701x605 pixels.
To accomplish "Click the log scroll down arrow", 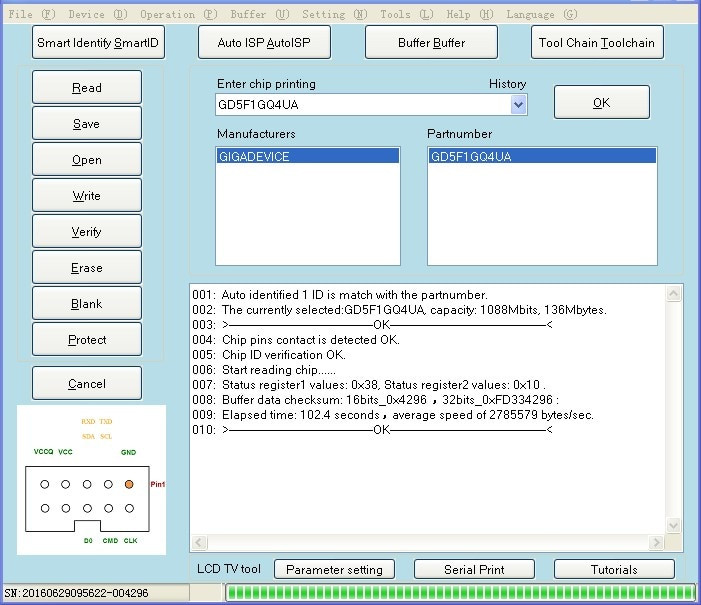I will click(673, 525).
